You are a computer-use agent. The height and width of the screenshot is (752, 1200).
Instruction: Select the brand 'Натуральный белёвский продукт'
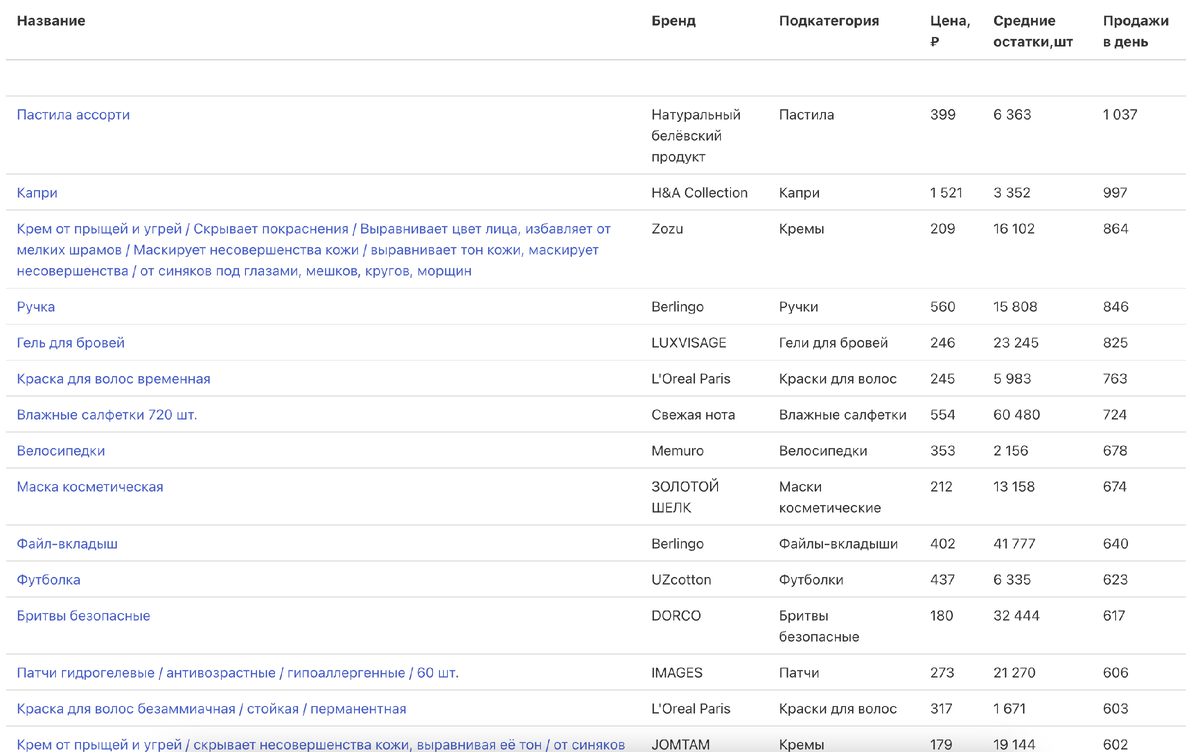(696, 136)
